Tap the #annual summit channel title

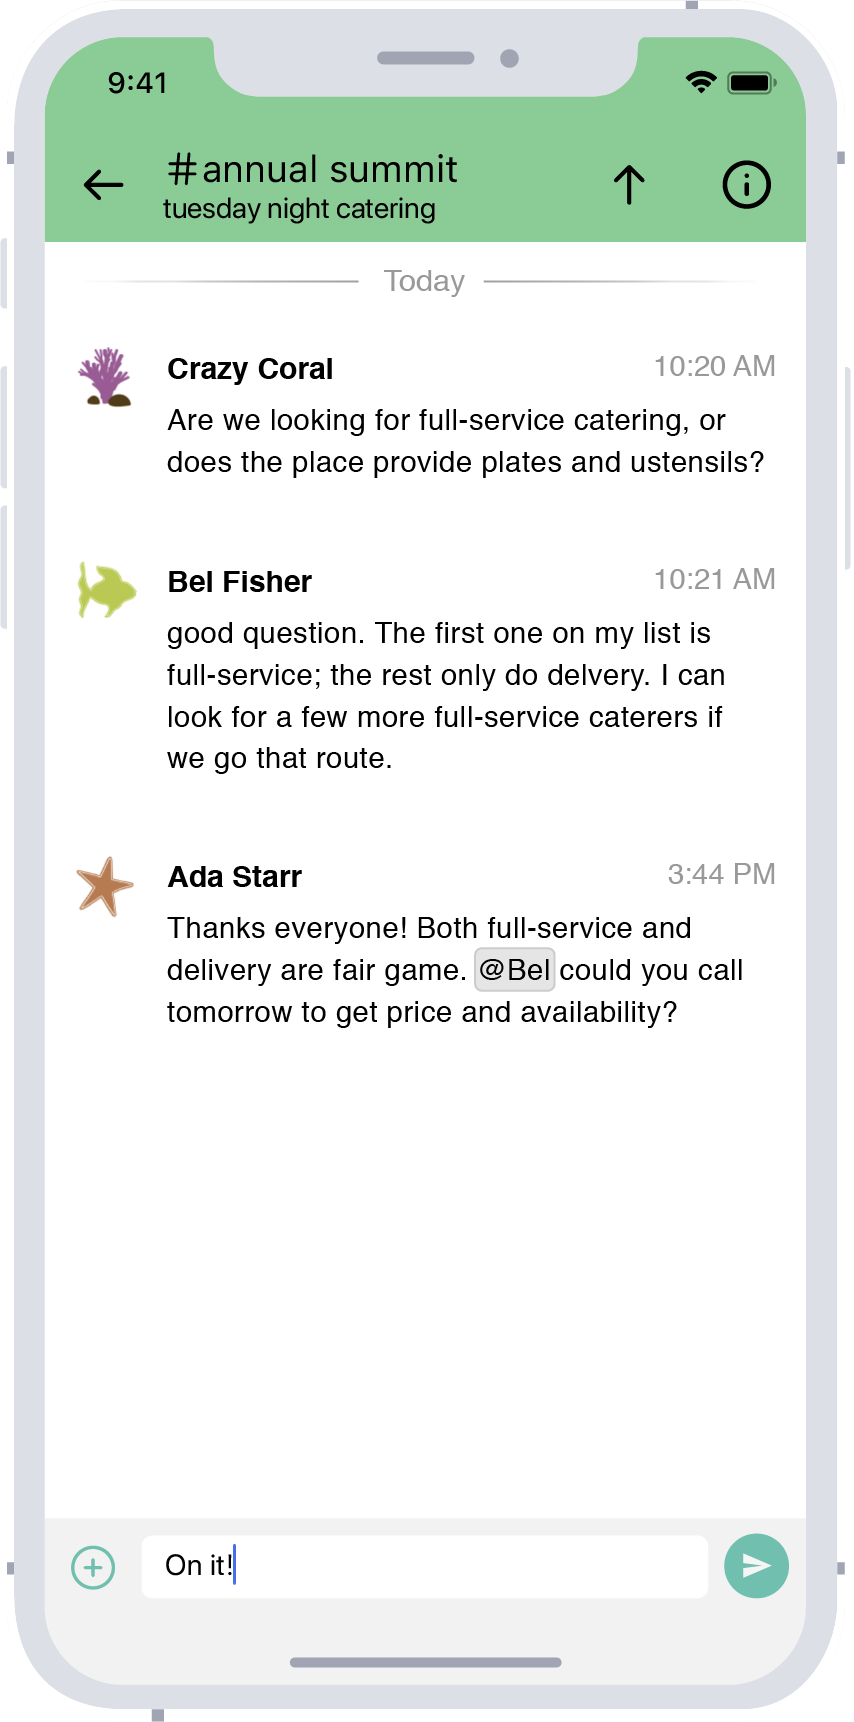pyautogui.click(x=312, y=170)
